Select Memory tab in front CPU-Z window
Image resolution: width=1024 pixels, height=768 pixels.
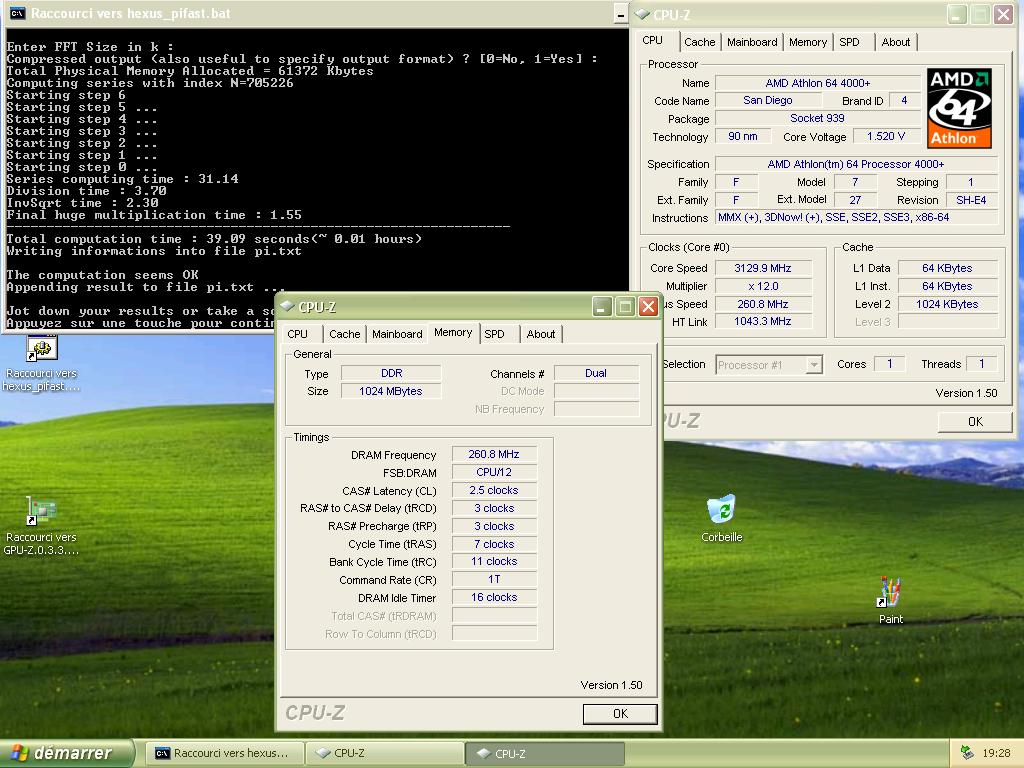(453, 332)
